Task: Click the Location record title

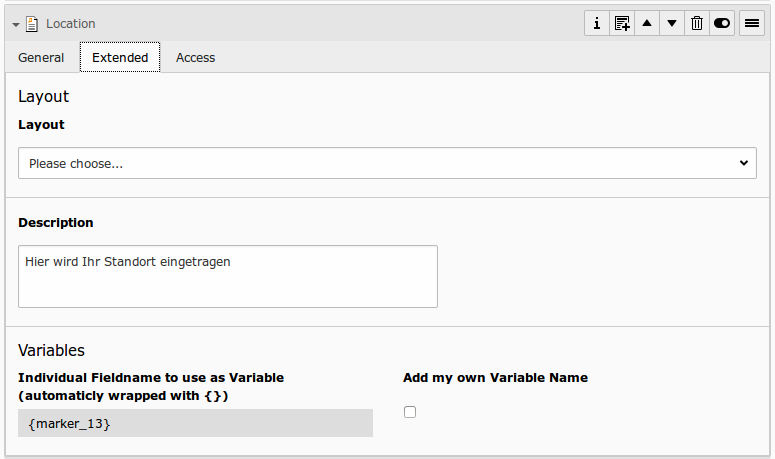Action: [70, 23]
